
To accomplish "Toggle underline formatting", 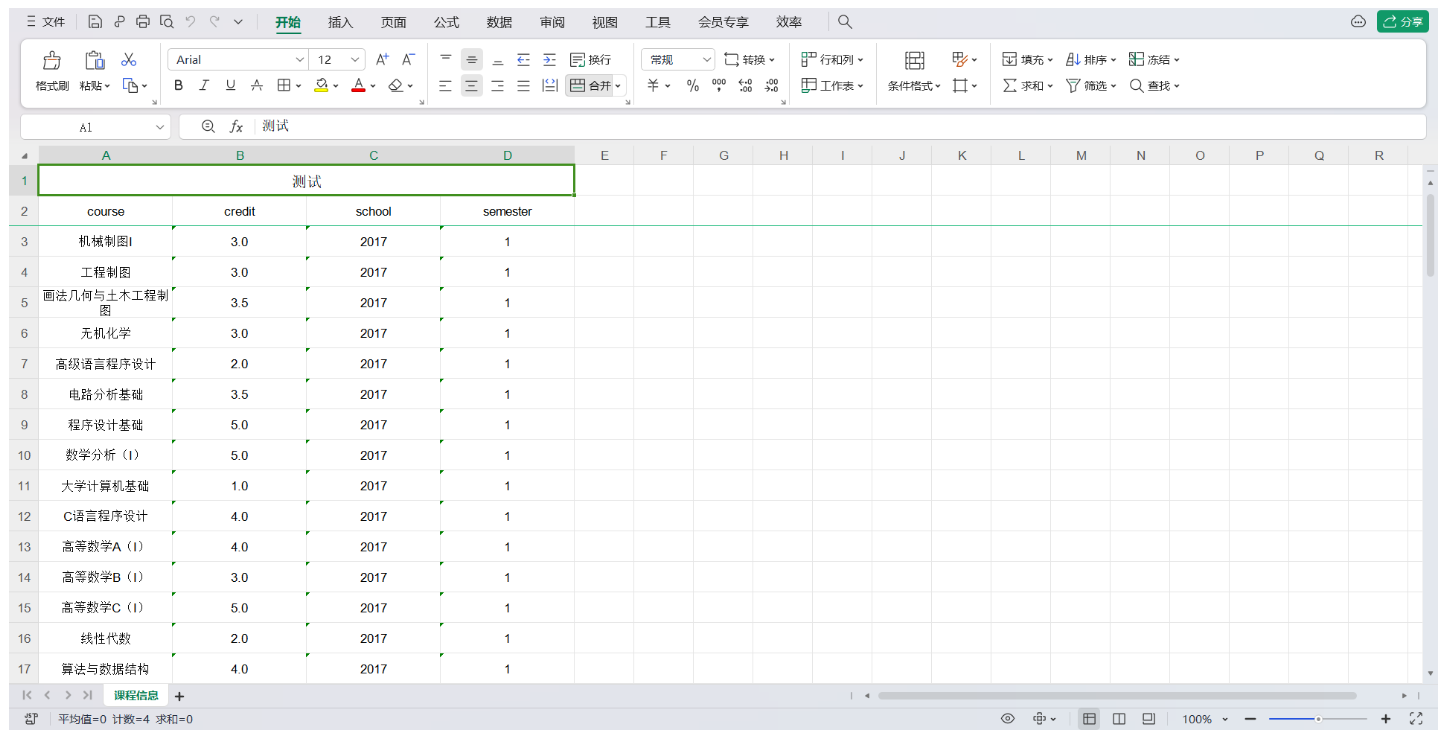I will pyautogui.click(x=231, y=86).
